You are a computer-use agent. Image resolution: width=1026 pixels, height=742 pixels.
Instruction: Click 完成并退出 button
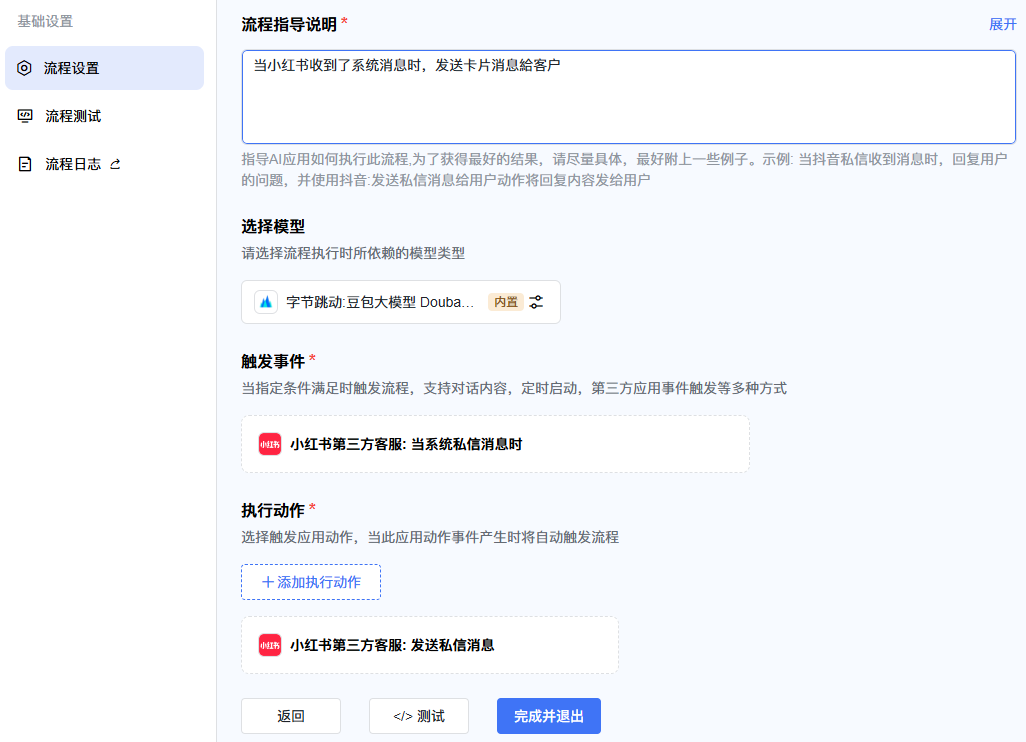548,716
